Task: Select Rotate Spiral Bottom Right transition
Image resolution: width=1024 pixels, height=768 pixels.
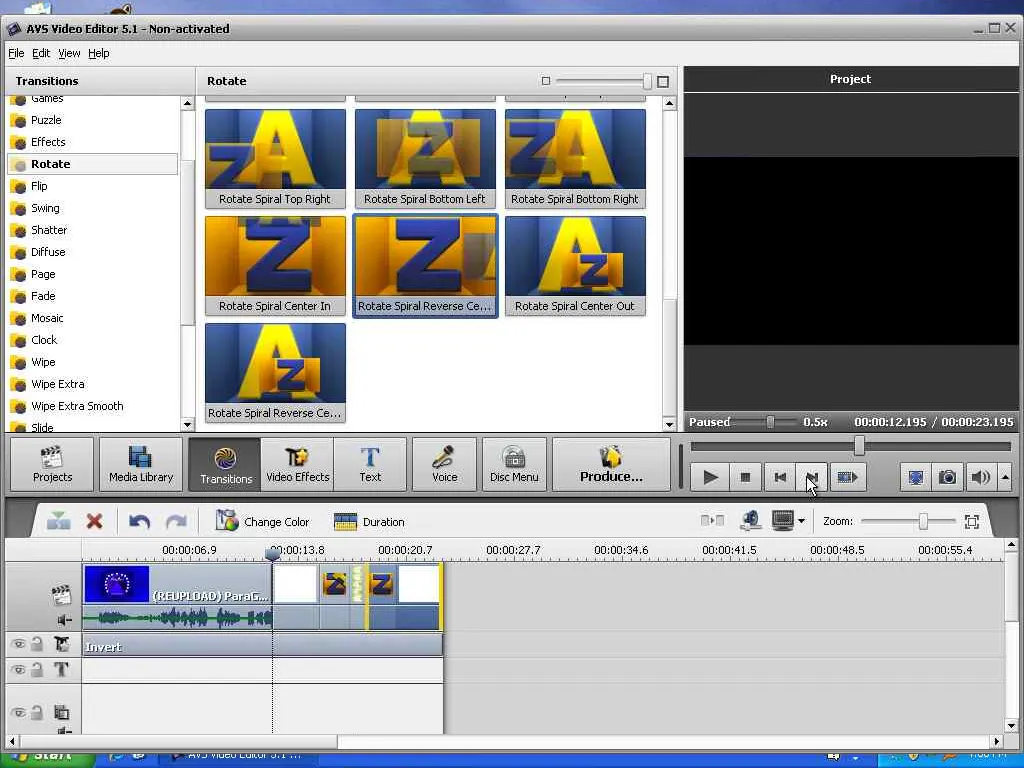Action: point(575,159)
